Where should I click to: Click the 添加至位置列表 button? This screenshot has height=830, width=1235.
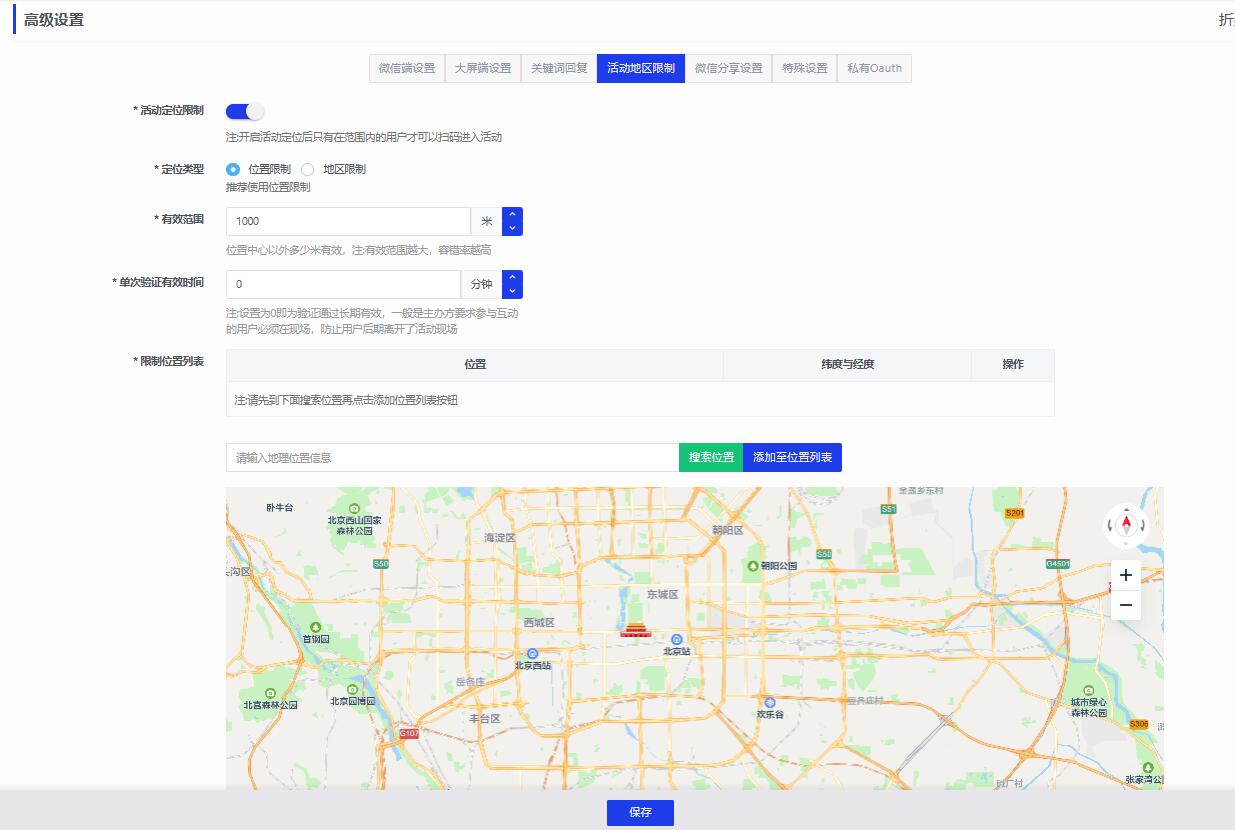792,457
